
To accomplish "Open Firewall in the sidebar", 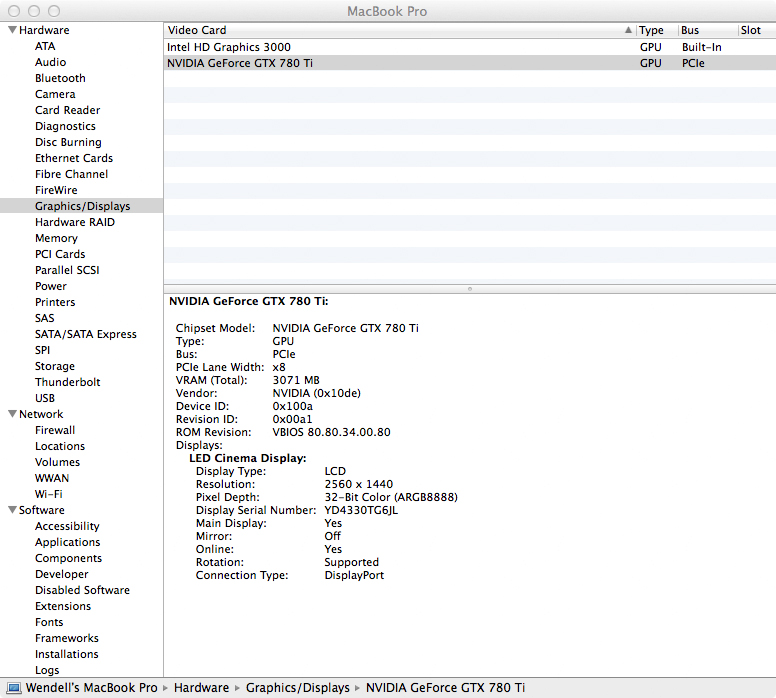I will point(55,430).
